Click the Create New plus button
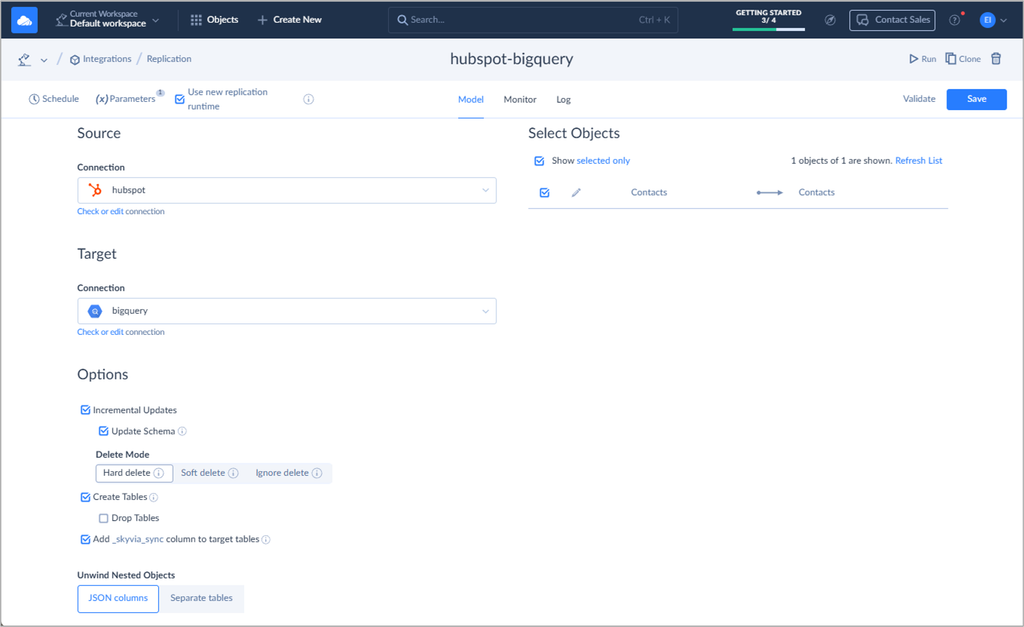The image size is (1024, 627). tap(289, 20)
